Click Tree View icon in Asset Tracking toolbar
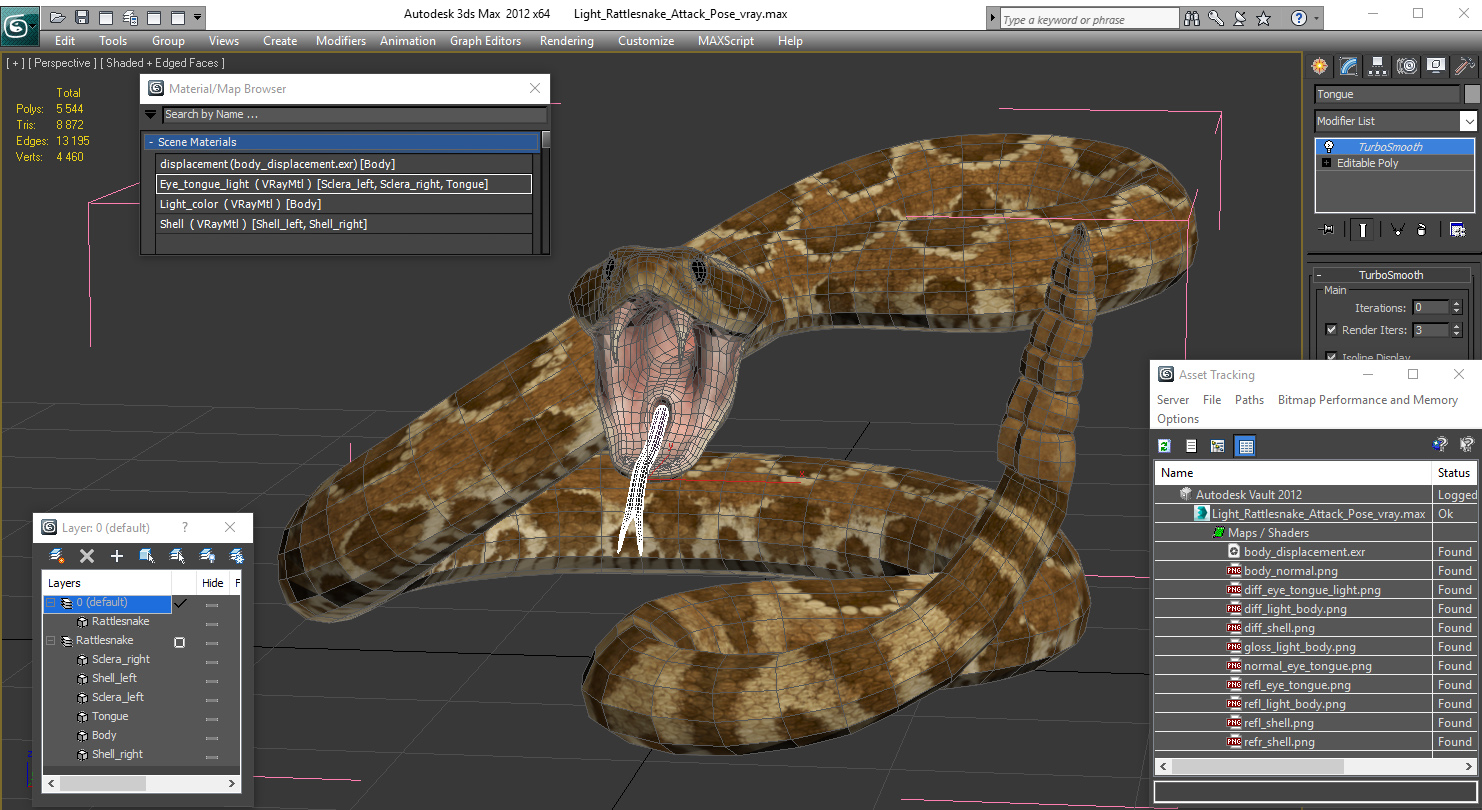 click(1218, 446)
